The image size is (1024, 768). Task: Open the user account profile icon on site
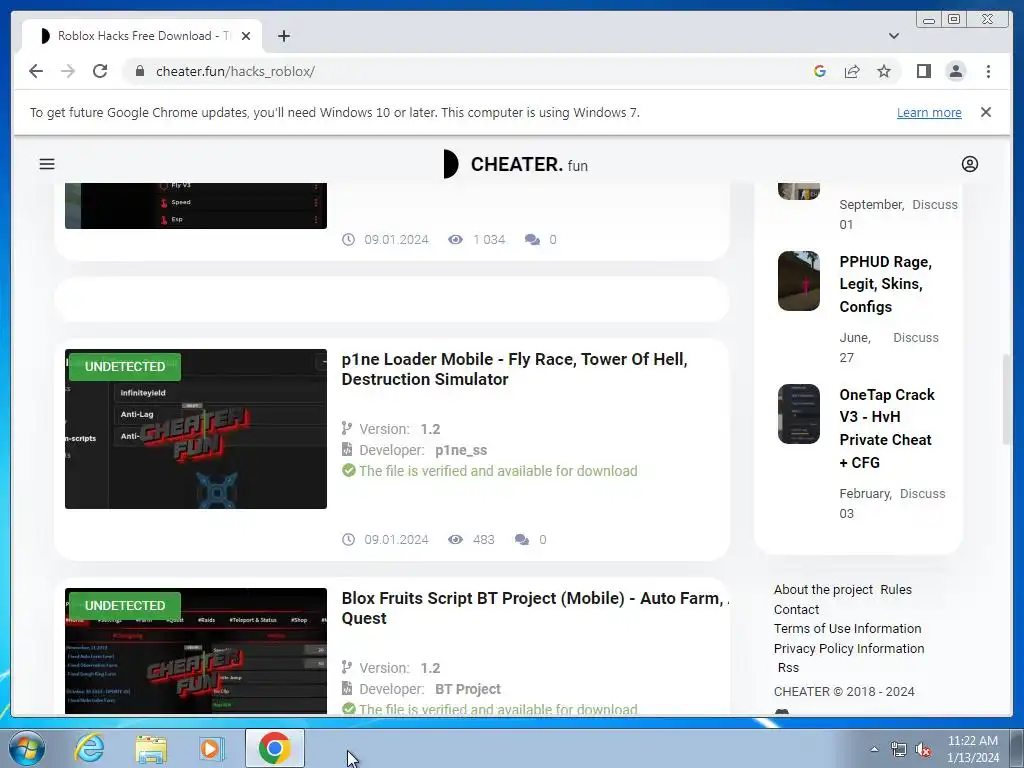pos(970,164)
